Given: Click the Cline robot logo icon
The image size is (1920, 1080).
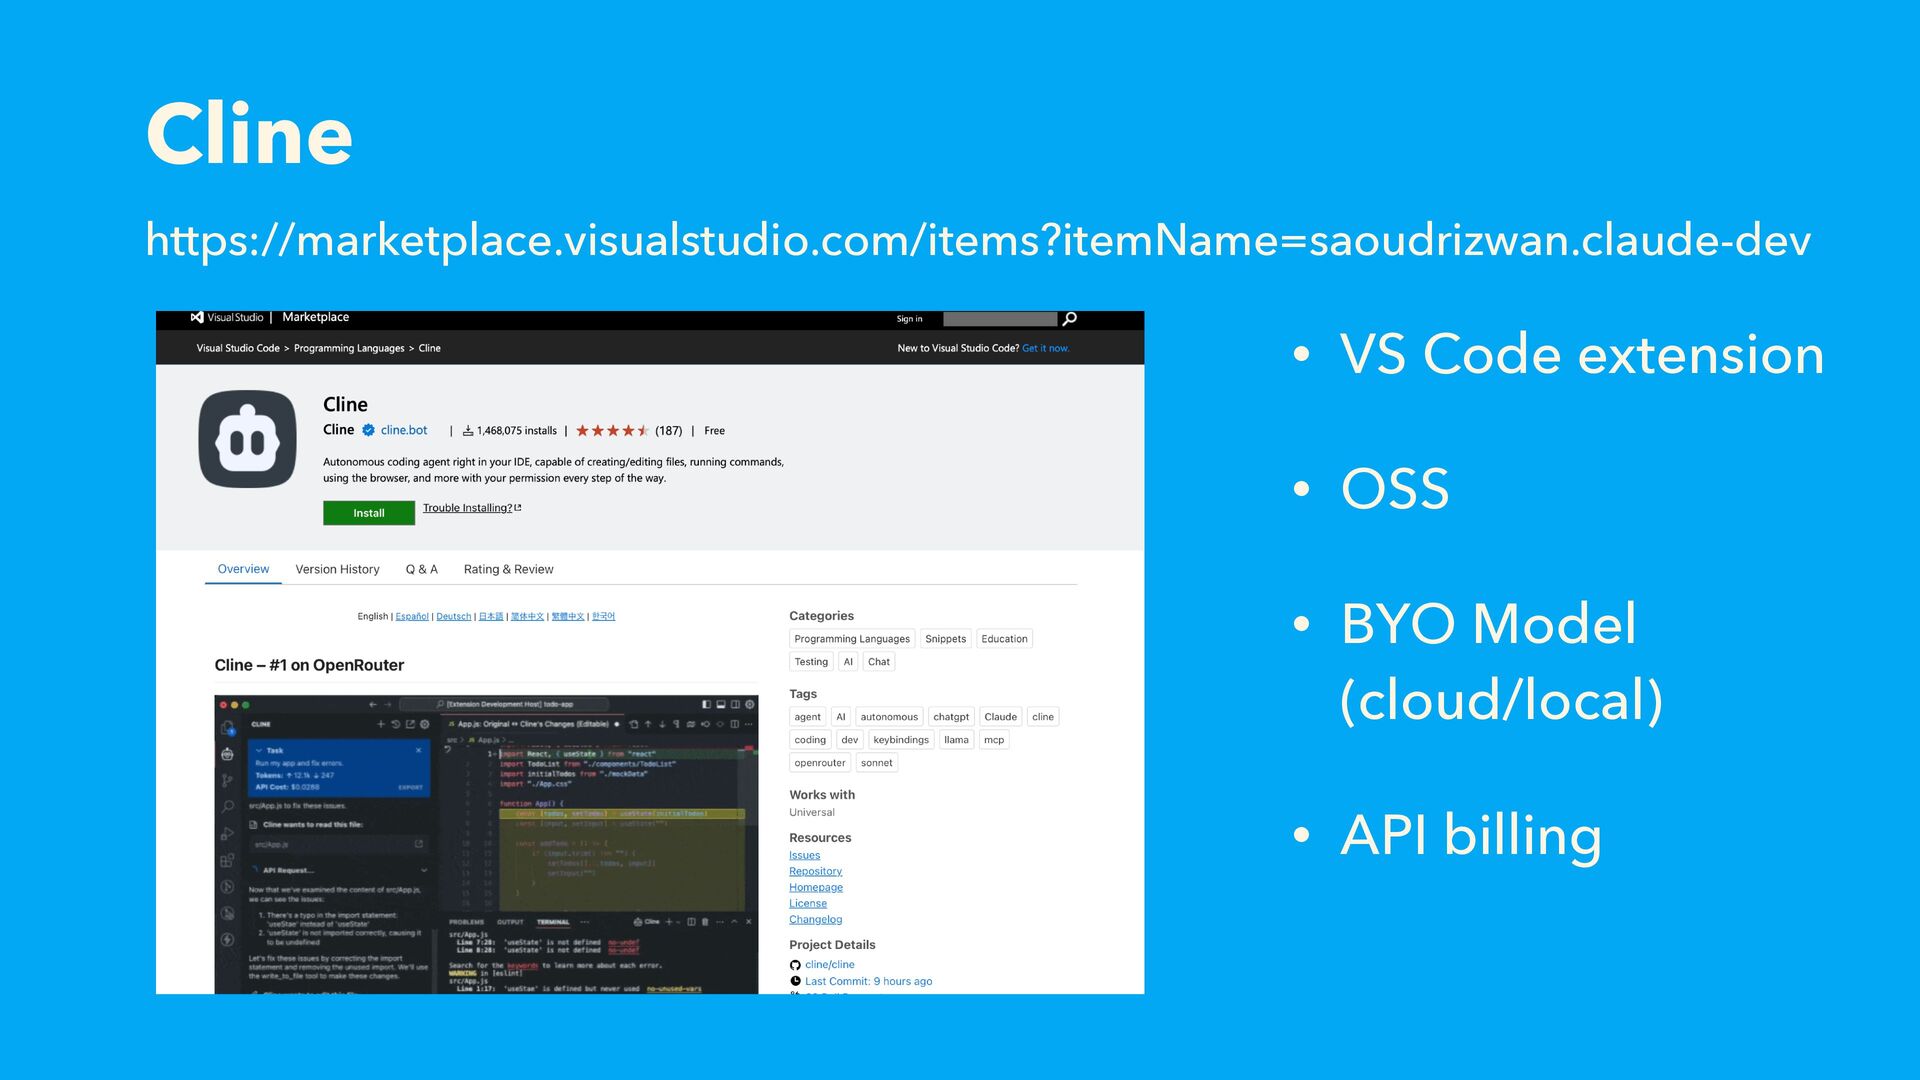Looking at the screenshot, I should (x=247, y=439).
